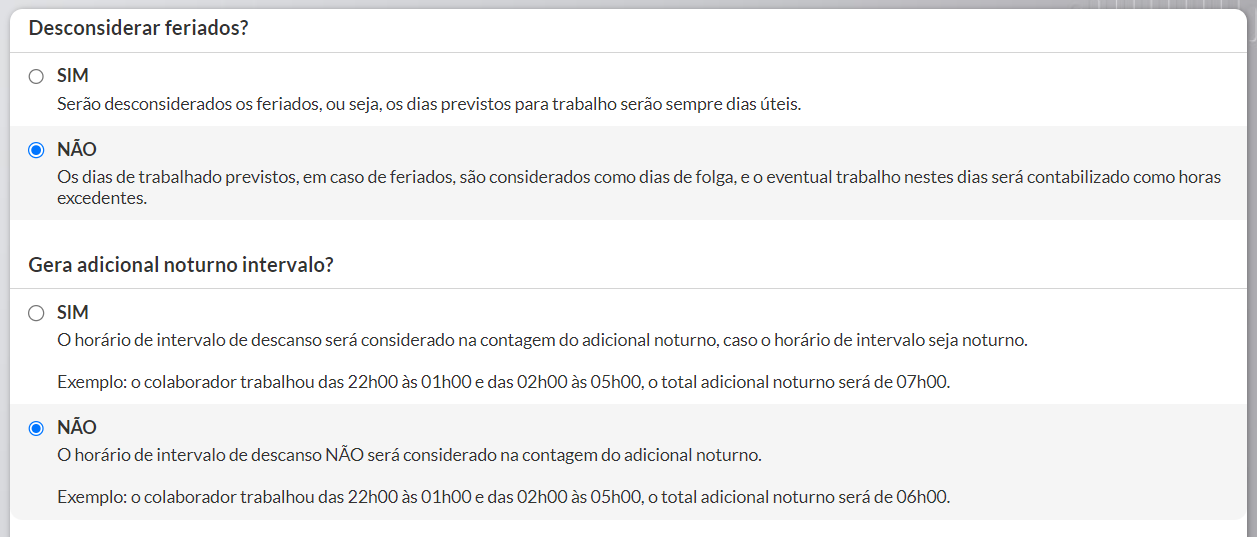The width and height of the screenshot is (1257, 537).
Task: Click 'Gera adicional noturno intervalo?' heading
Action: pyautogui.click(x=181, y=265)
